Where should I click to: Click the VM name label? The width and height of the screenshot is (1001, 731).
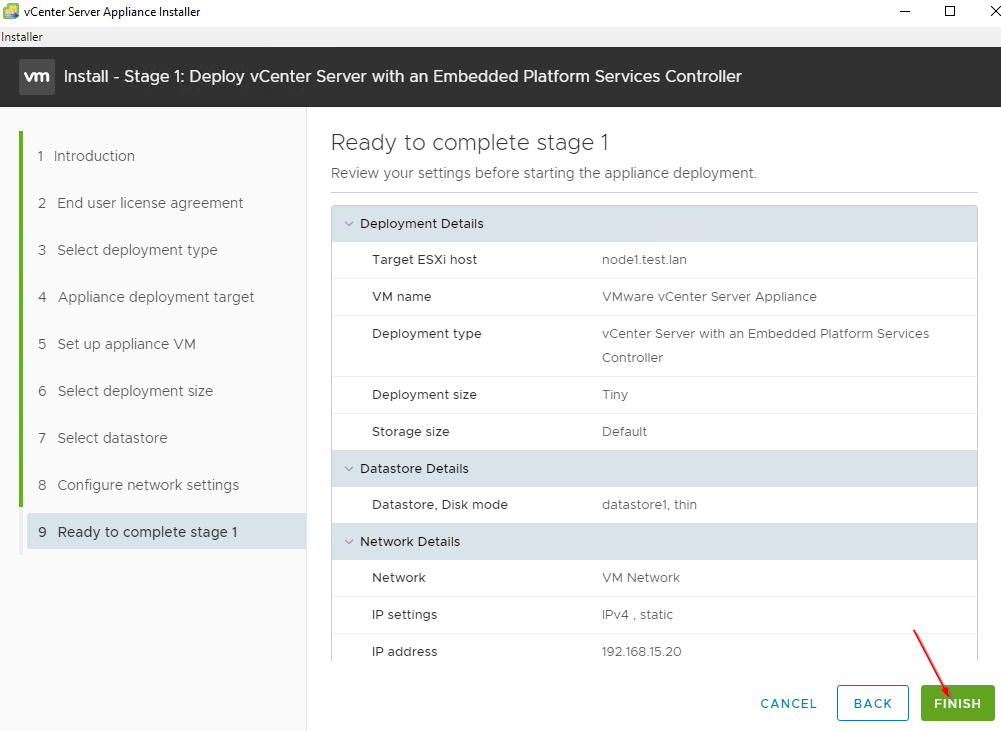(x=402, y=297)
